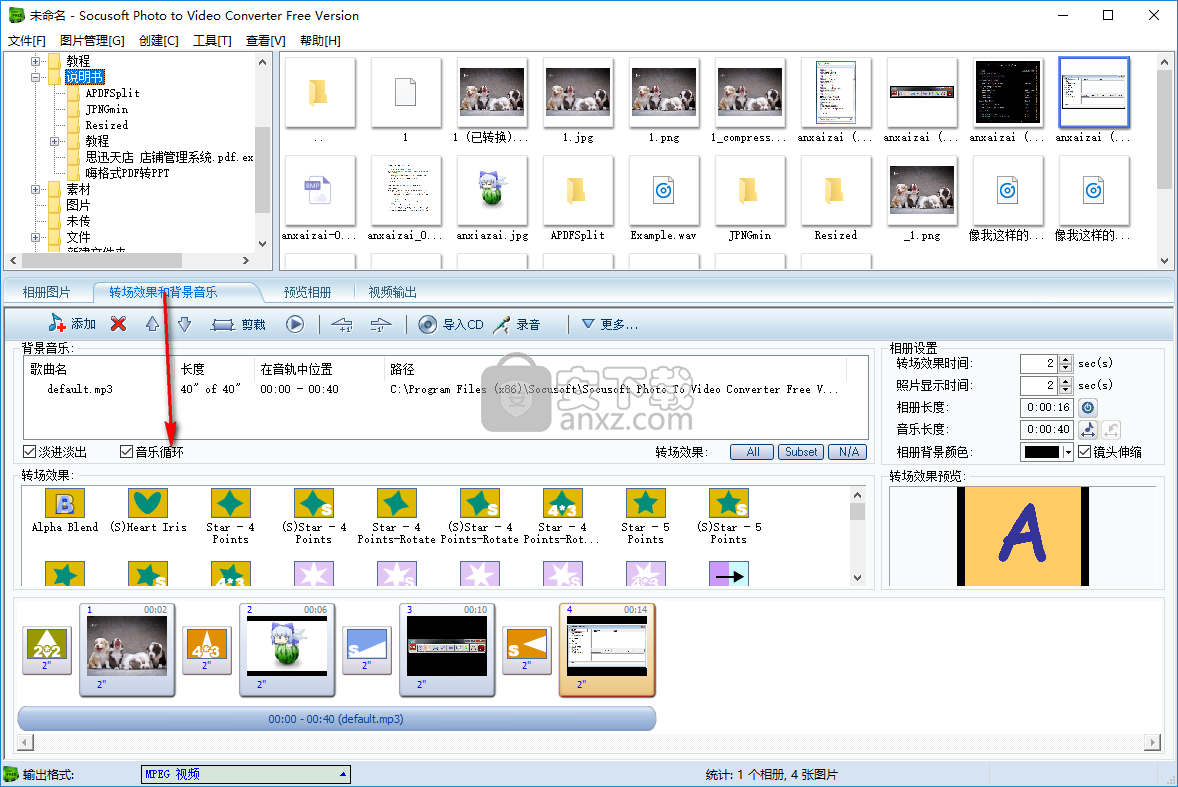Open the 创建[C] menu
Screen dimensions: 1178x787
point(159,41)
